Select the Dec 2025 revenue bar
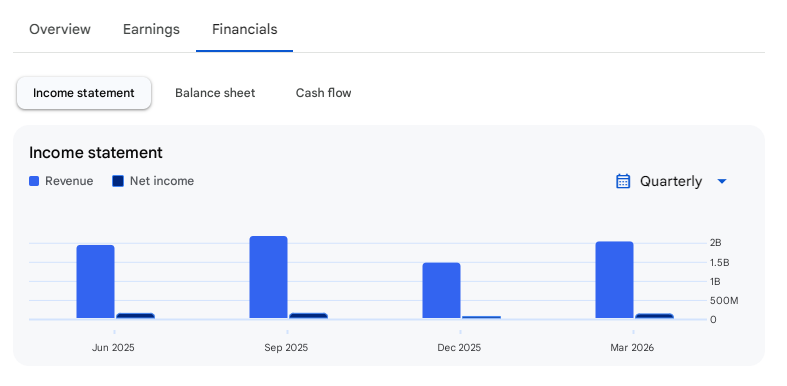Viewport: 787px width, 386px height. [441, 290]
